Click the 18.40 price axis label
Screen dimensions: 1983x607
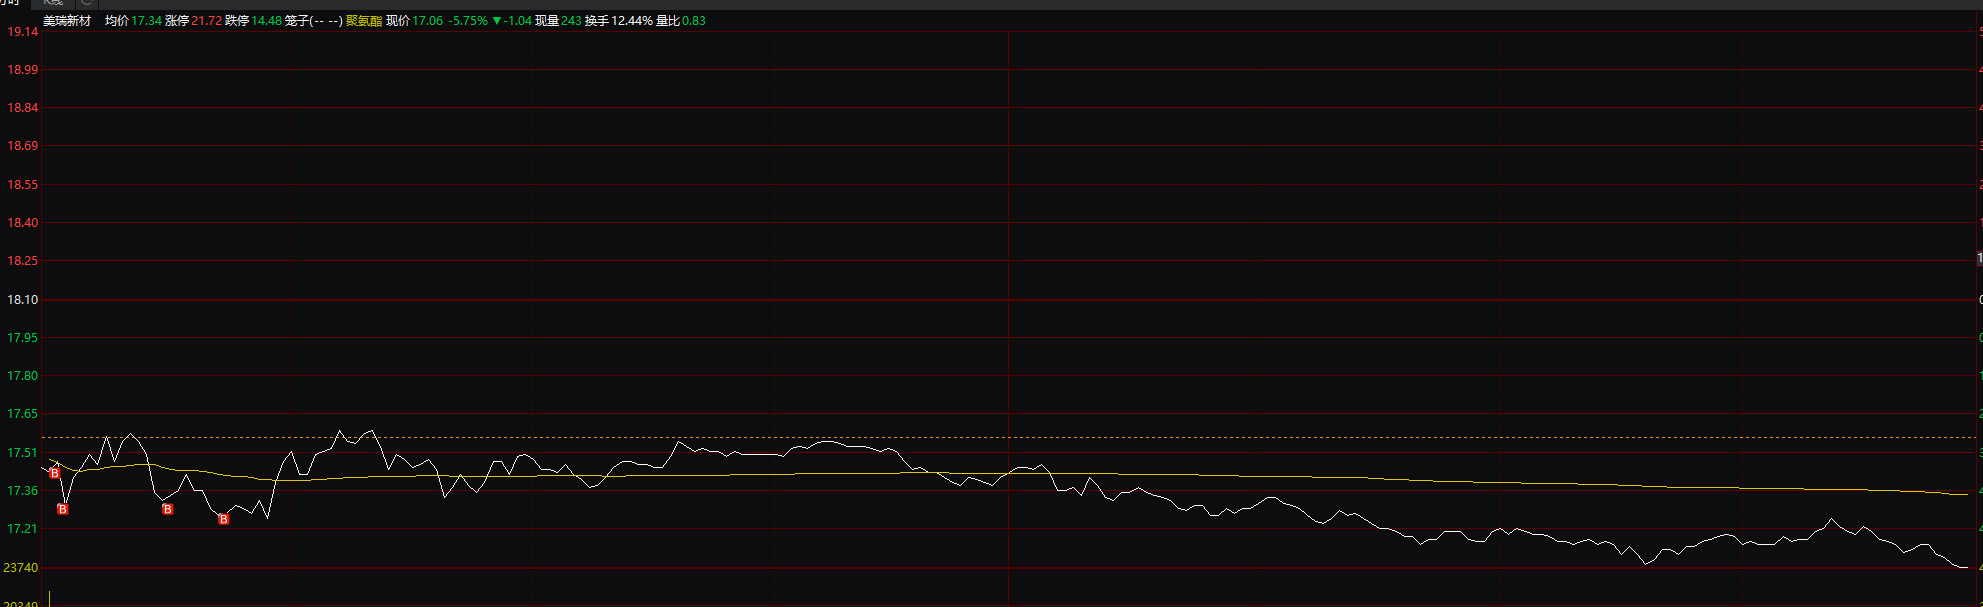(x=23, y=223)
